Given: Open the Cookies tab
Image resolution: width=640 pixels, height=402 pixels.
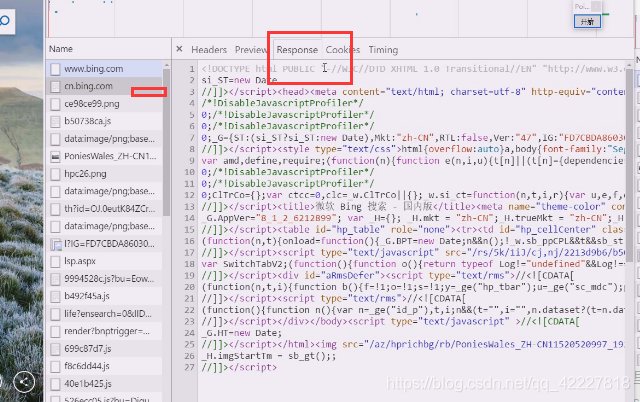Looking at the screenshot, I should point(343,50).
